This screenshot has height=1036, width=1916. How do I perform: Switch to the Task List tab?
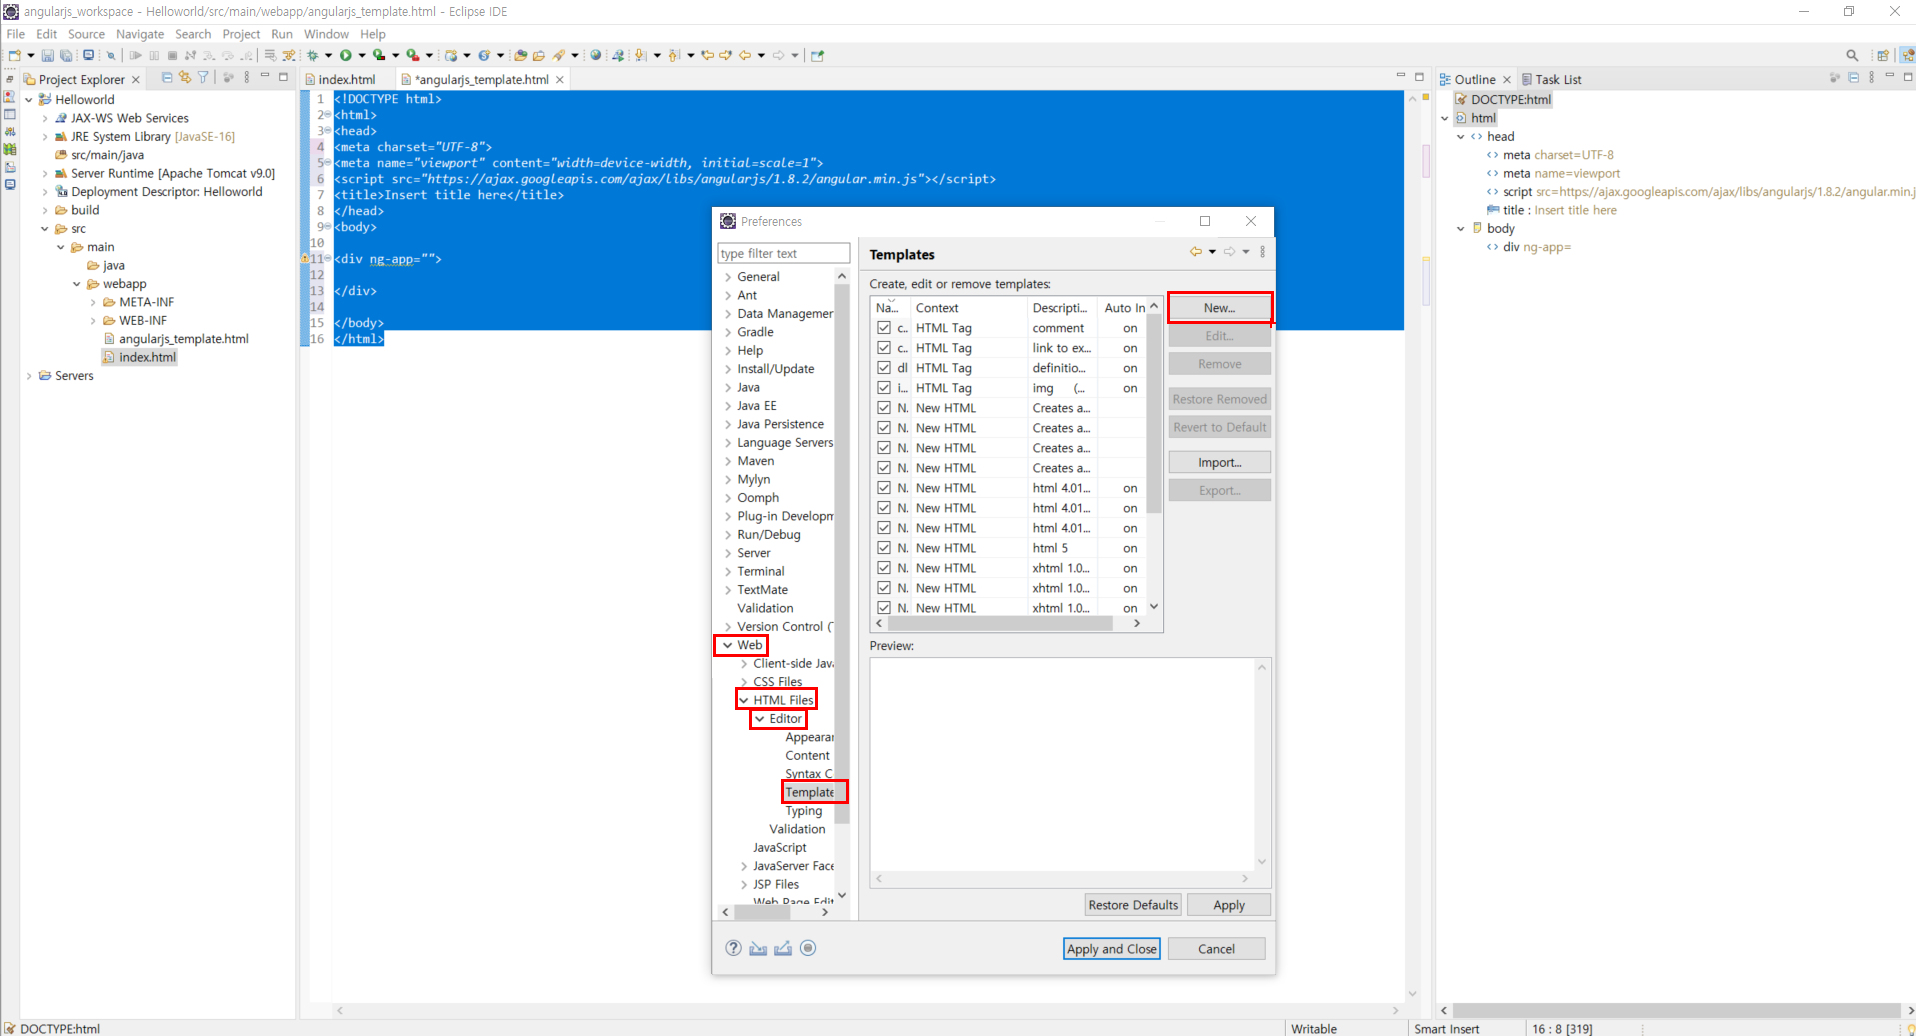click(x=1551, y=80)
